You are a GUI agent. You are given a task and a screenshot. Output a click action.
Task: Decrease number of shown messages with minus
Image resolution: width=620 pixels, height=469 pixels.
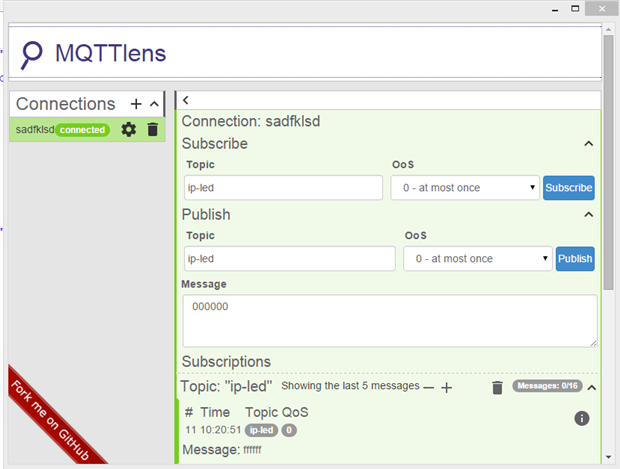(429, 387)
